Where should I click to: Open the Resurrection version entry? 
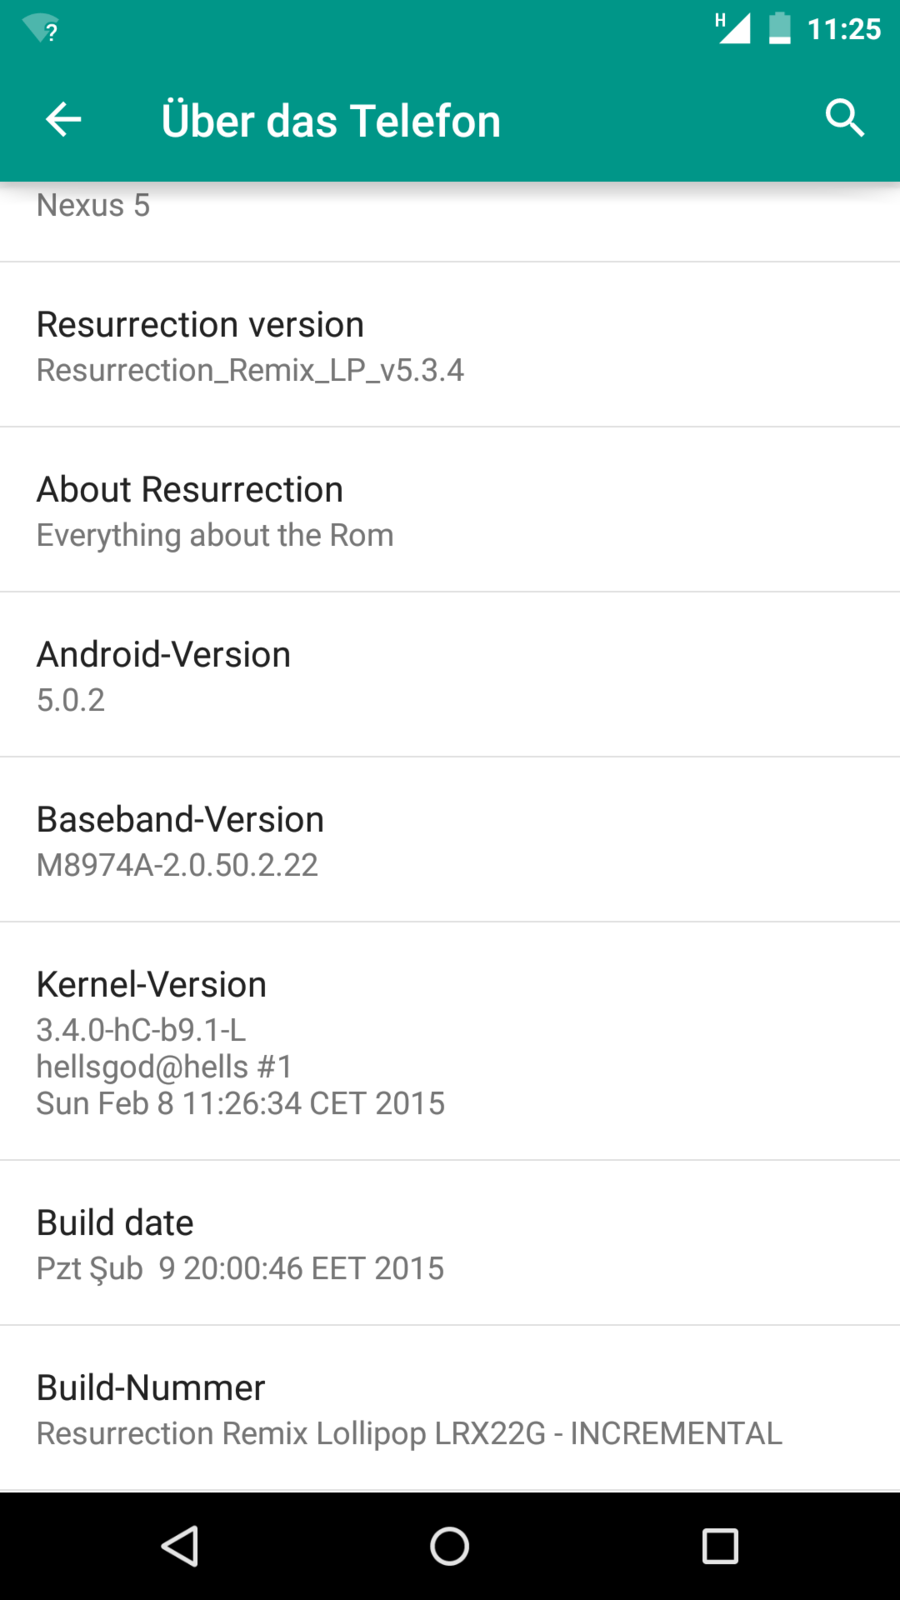click(x=450, y=345)
